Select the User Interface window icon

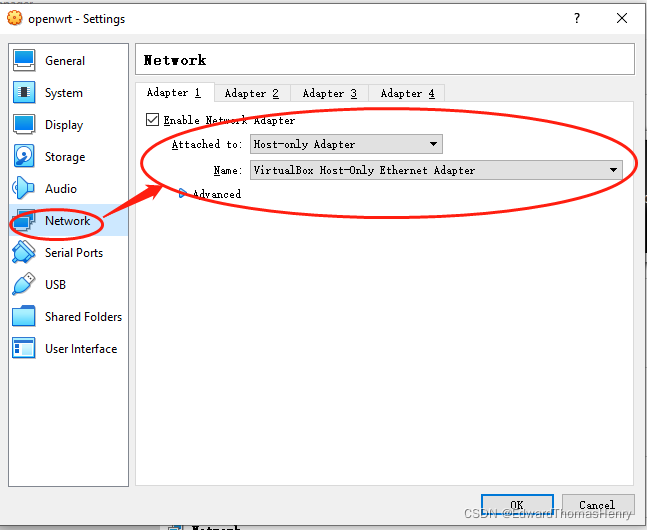[24, 348]
